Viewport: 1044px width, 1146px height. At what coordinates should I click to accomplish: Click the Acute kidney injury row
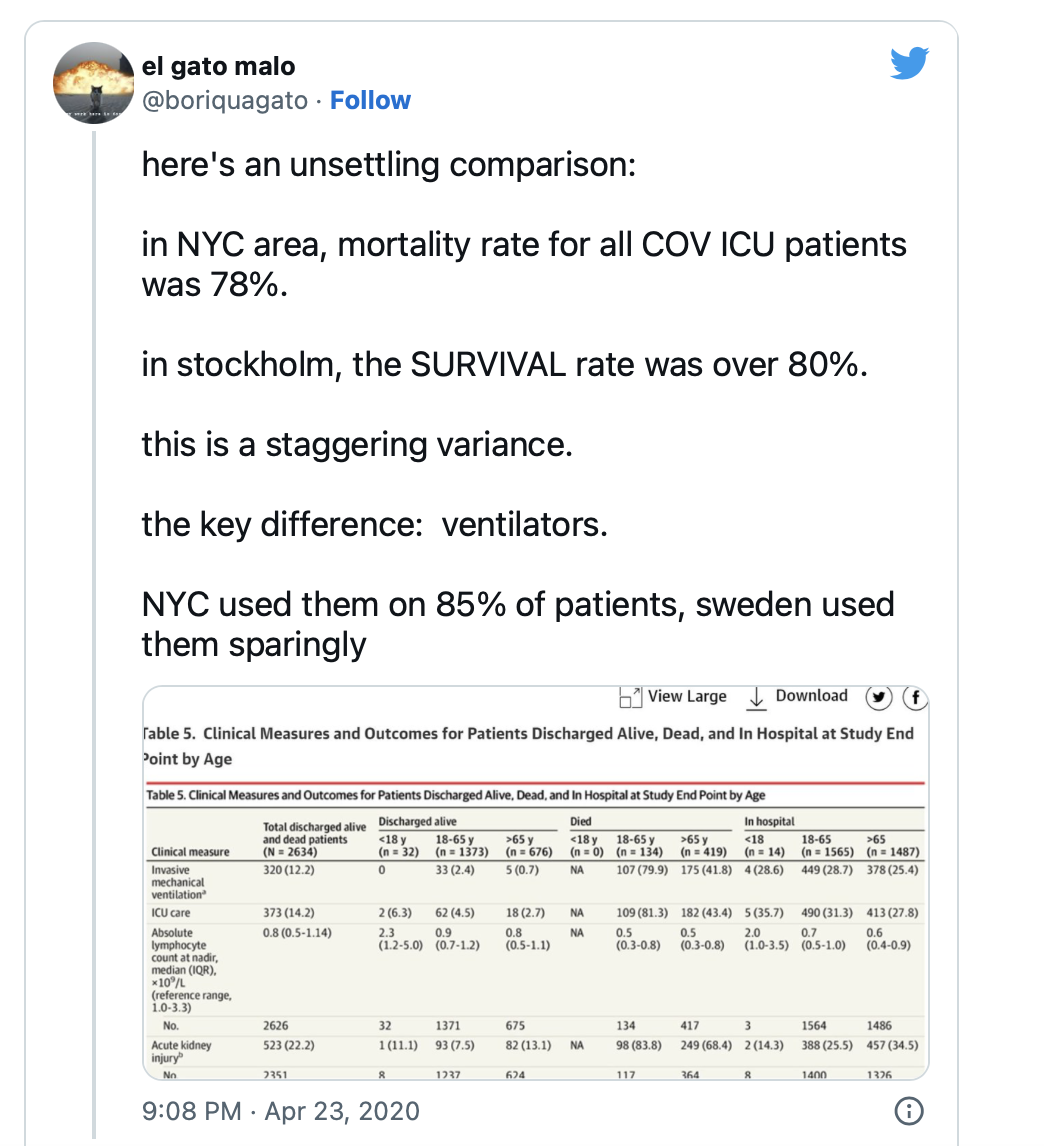click(x=535, y=1051)
